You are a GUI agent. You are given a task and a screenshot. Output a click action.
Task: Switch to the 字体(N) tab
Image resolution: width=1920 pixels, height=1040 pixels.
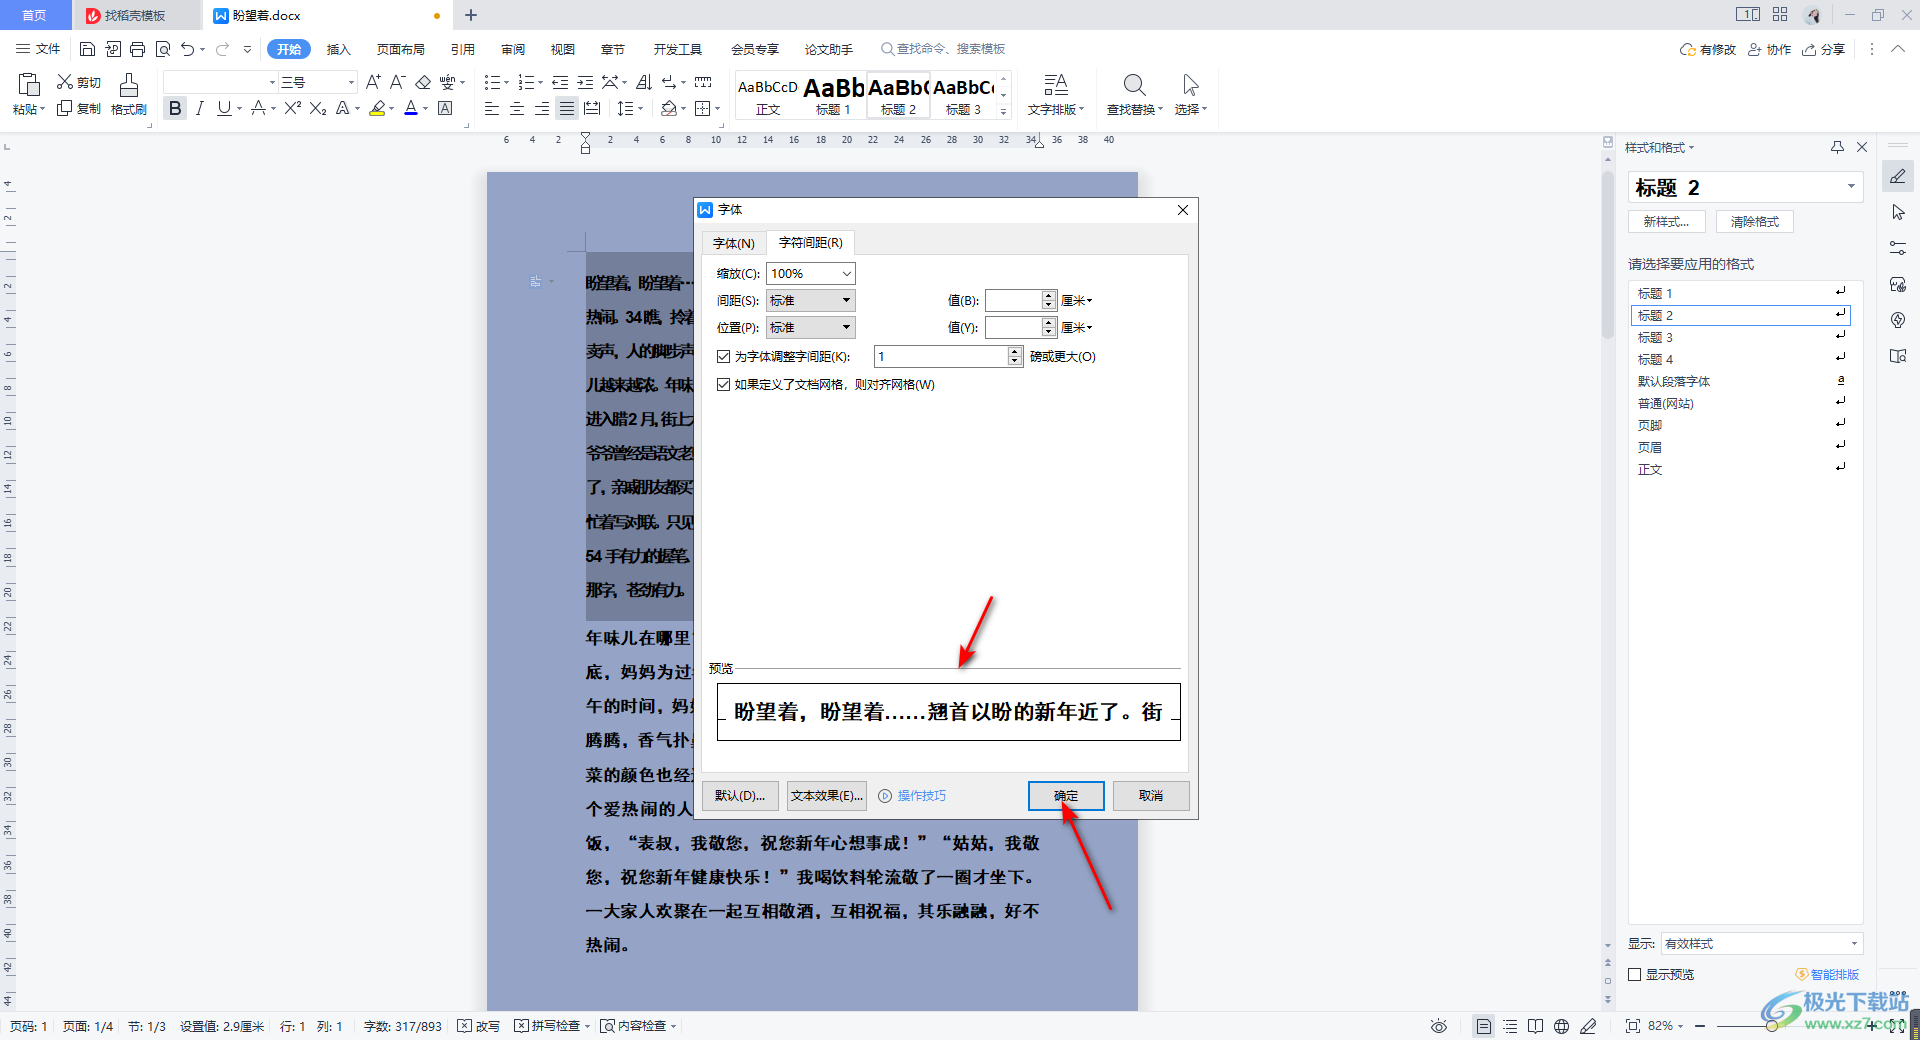click(734, 243)
